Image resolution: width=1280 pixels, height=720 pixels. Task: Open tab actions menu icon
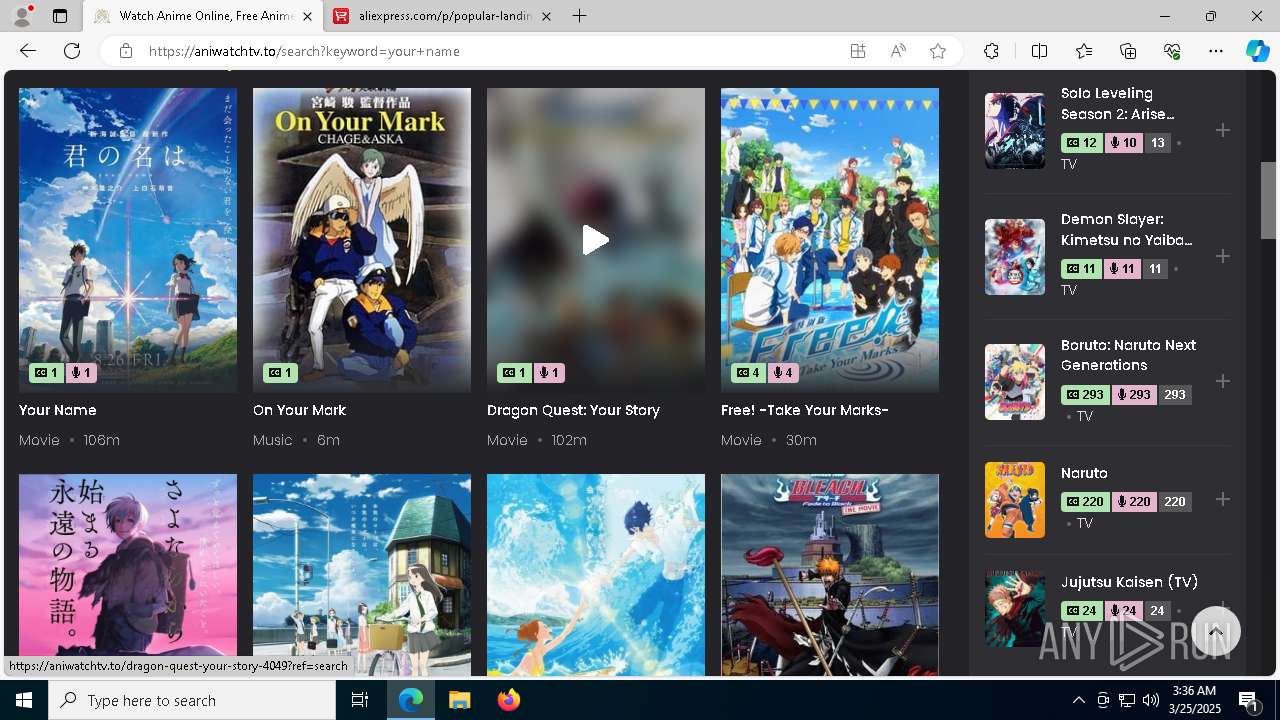click(x=60, y=16)
